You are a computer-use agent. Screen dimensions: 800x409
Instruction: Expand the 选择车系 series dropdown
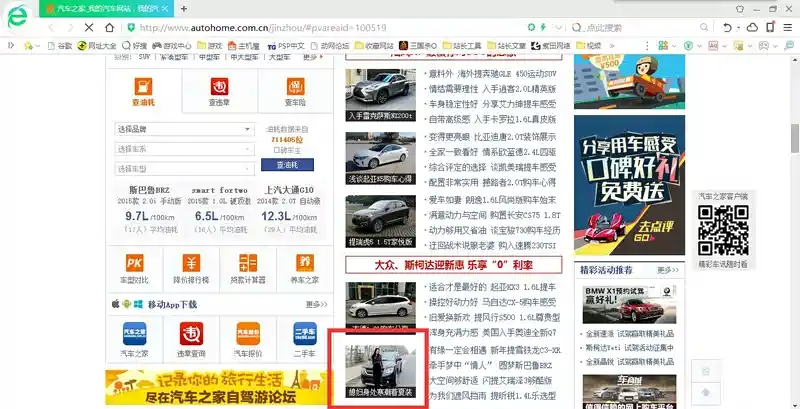click(x=185, y=149)
